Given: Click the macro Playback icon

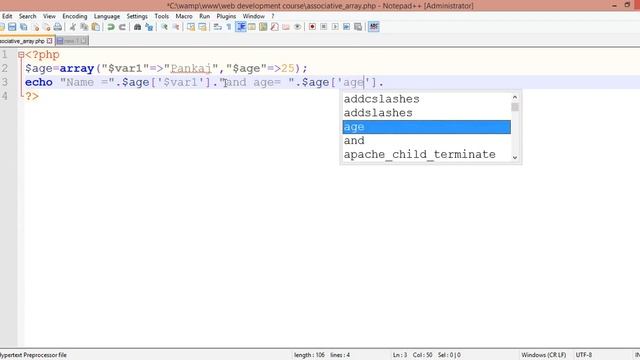Looking at the screenshot, I should (x=335, y=27).
